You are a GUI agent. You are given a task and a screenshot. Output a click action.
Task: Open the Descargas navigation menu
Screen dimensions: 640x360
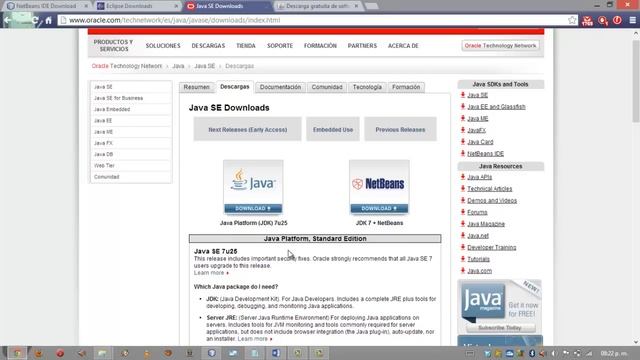[208, 46]
